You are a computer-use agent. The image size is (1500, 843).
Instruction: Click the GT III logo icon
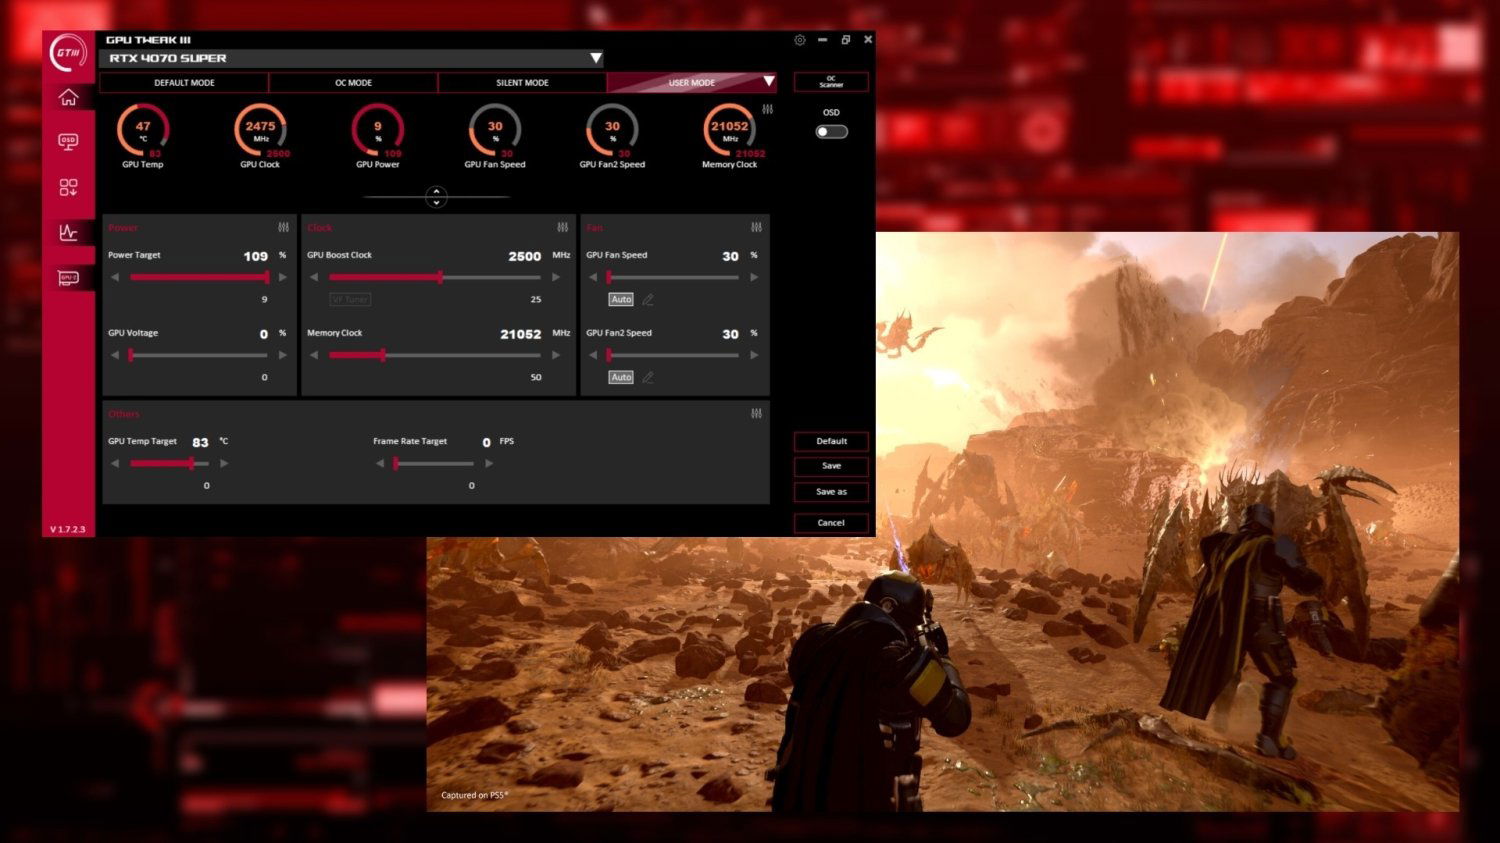click(x=68, y=53)
